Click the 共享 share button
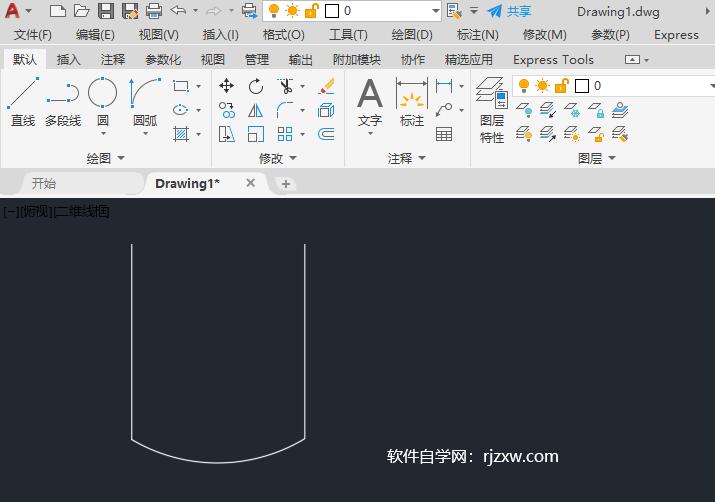715x502 pixels. [509, 11]
